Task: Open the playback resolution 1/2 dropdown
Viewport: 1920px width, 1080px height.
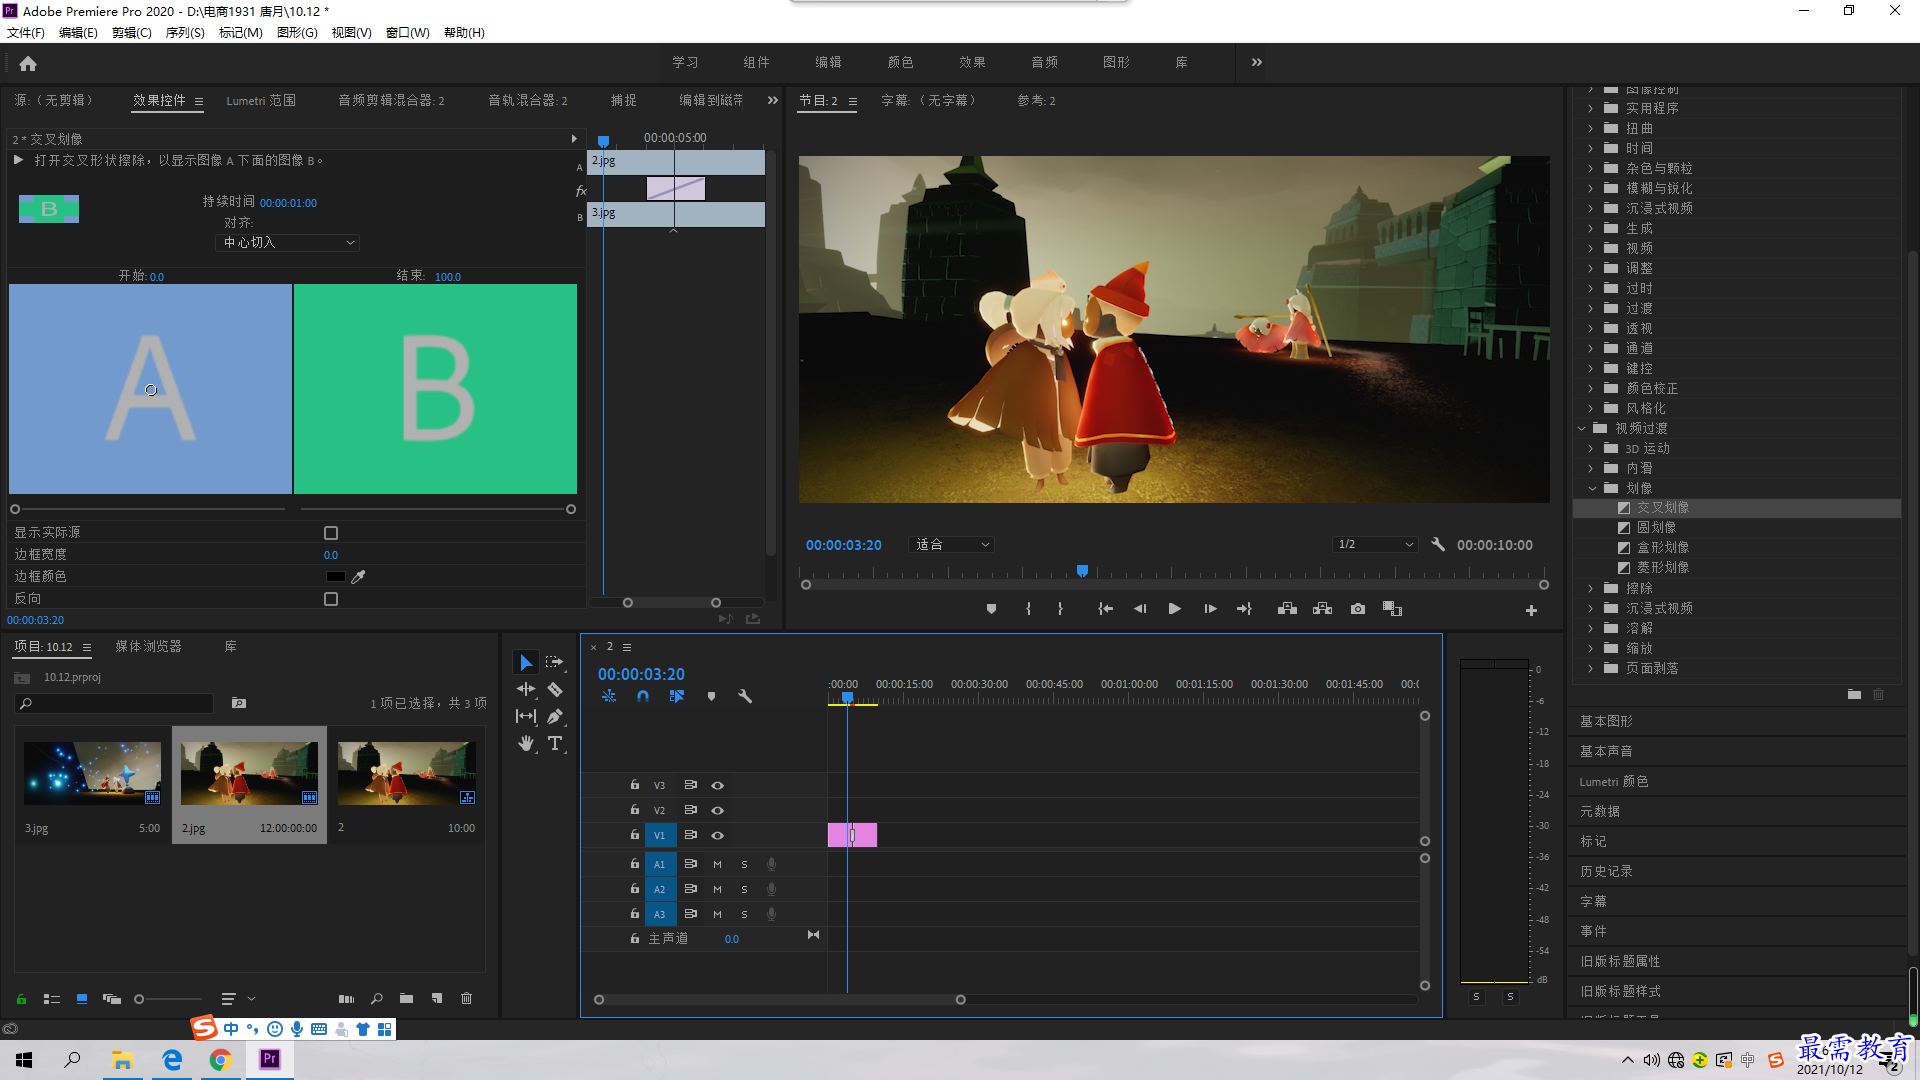Action: (1375, 545)
